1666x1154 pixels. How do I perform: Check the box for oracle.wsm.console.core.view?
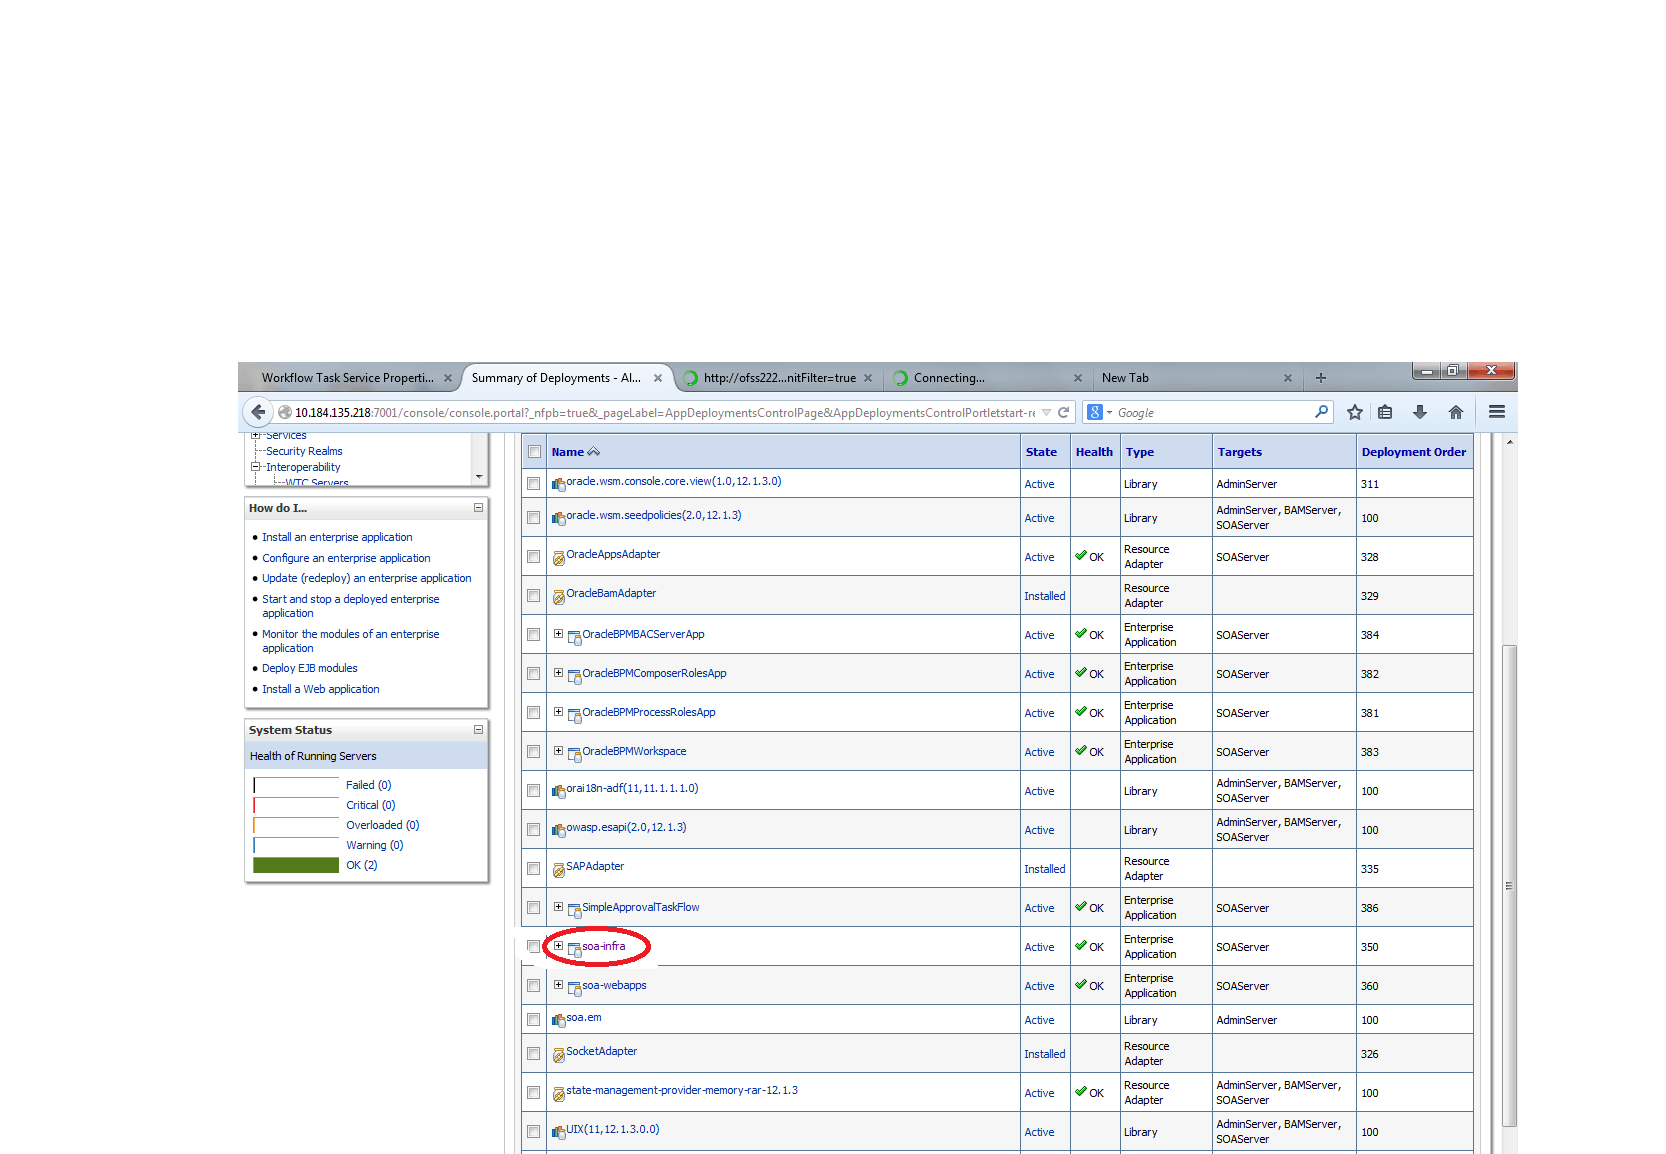click(x=534, y=484)
